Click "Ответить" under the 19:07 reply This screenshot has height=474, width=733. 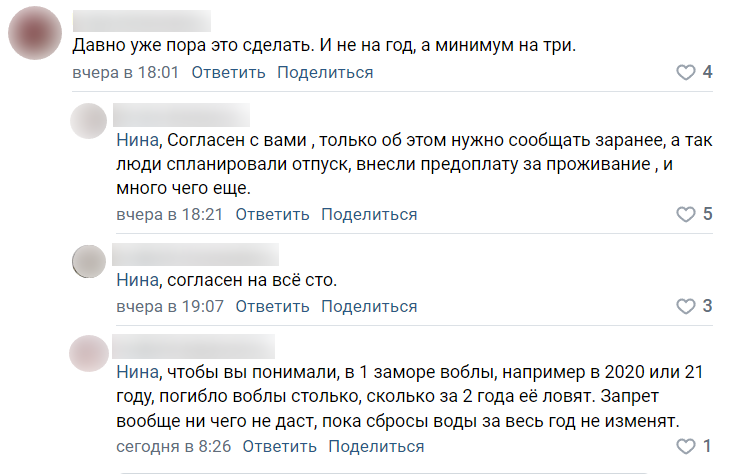click(x=272, y=306)
